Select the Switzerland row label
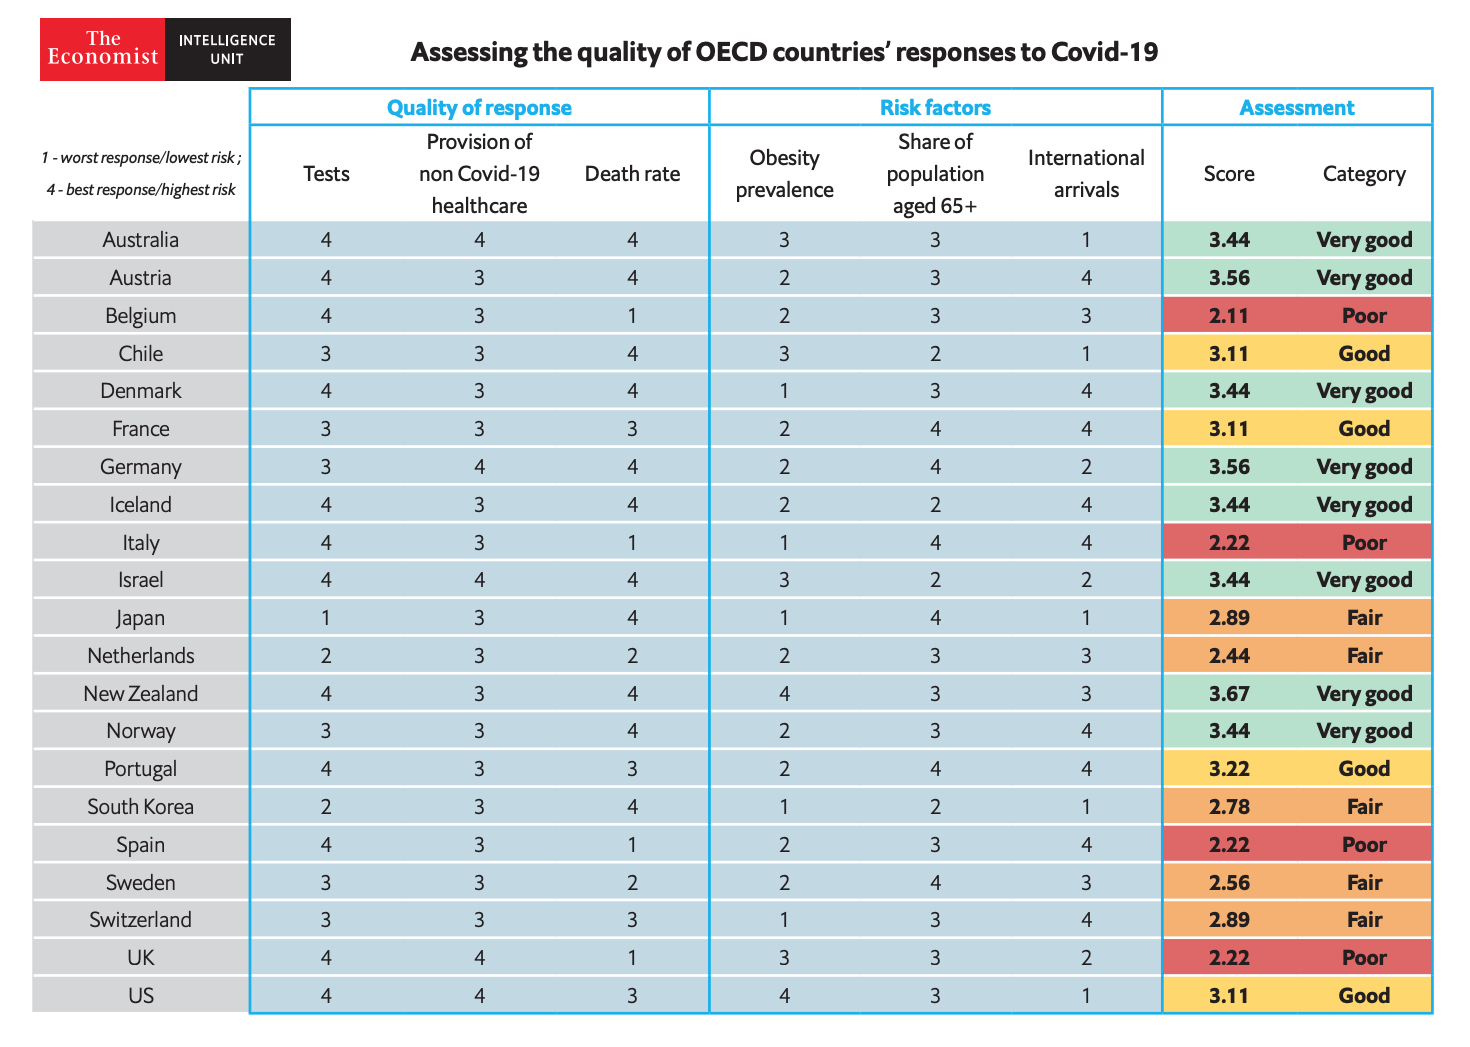The height and width of the screenshot is (1047, 1470). point(141,920)
